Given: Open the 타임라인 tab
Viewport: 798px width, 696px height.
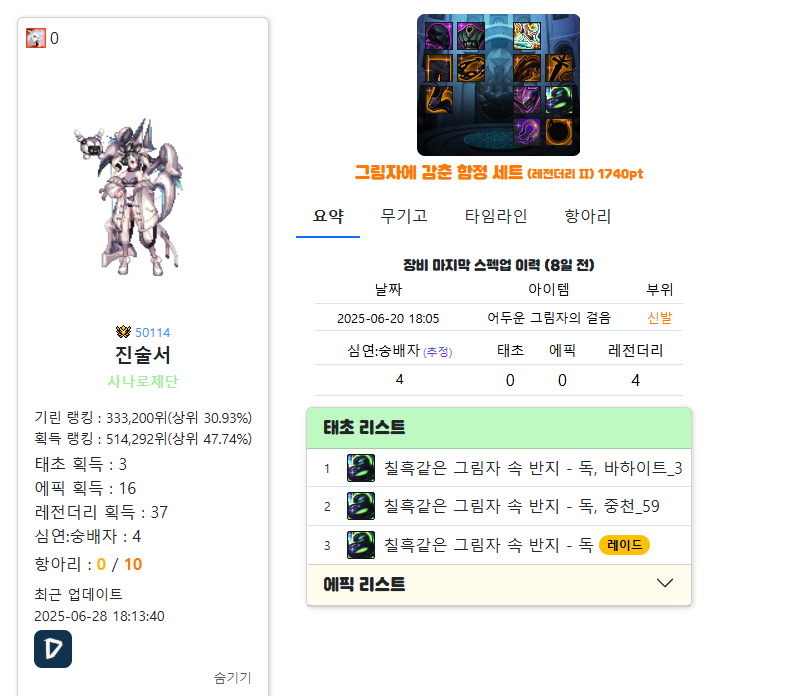Looking at the screenshot, I should [496, 216].
